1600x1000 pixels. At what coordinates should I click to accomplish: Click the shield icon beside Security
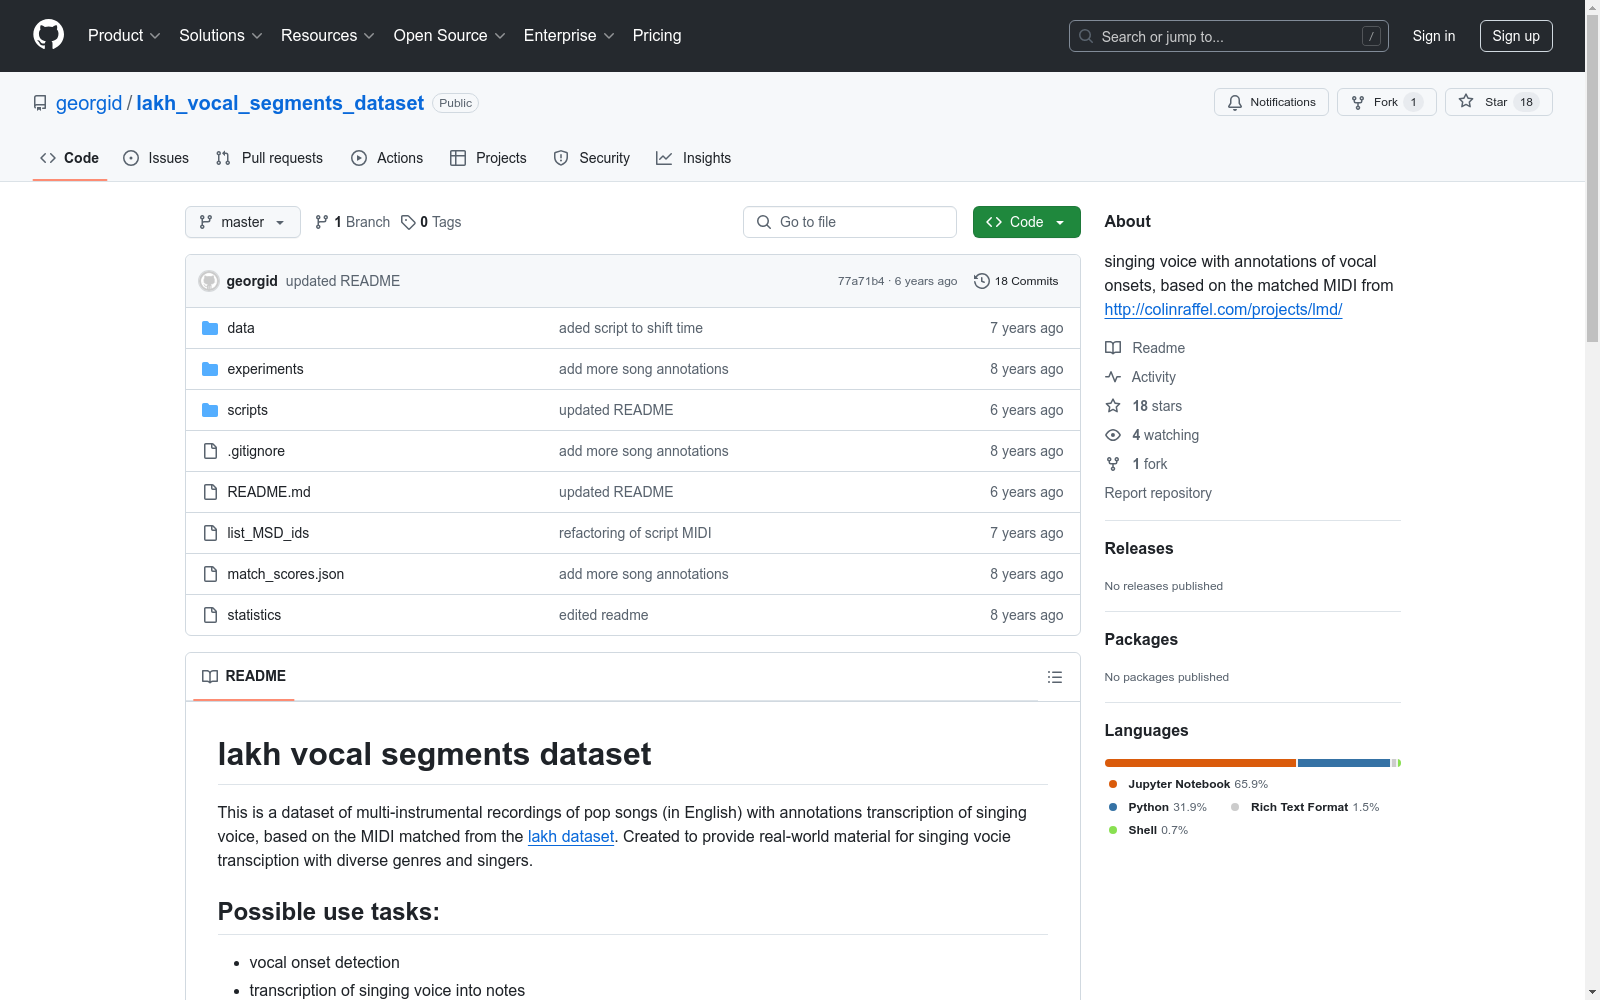(x=561, y=158)
